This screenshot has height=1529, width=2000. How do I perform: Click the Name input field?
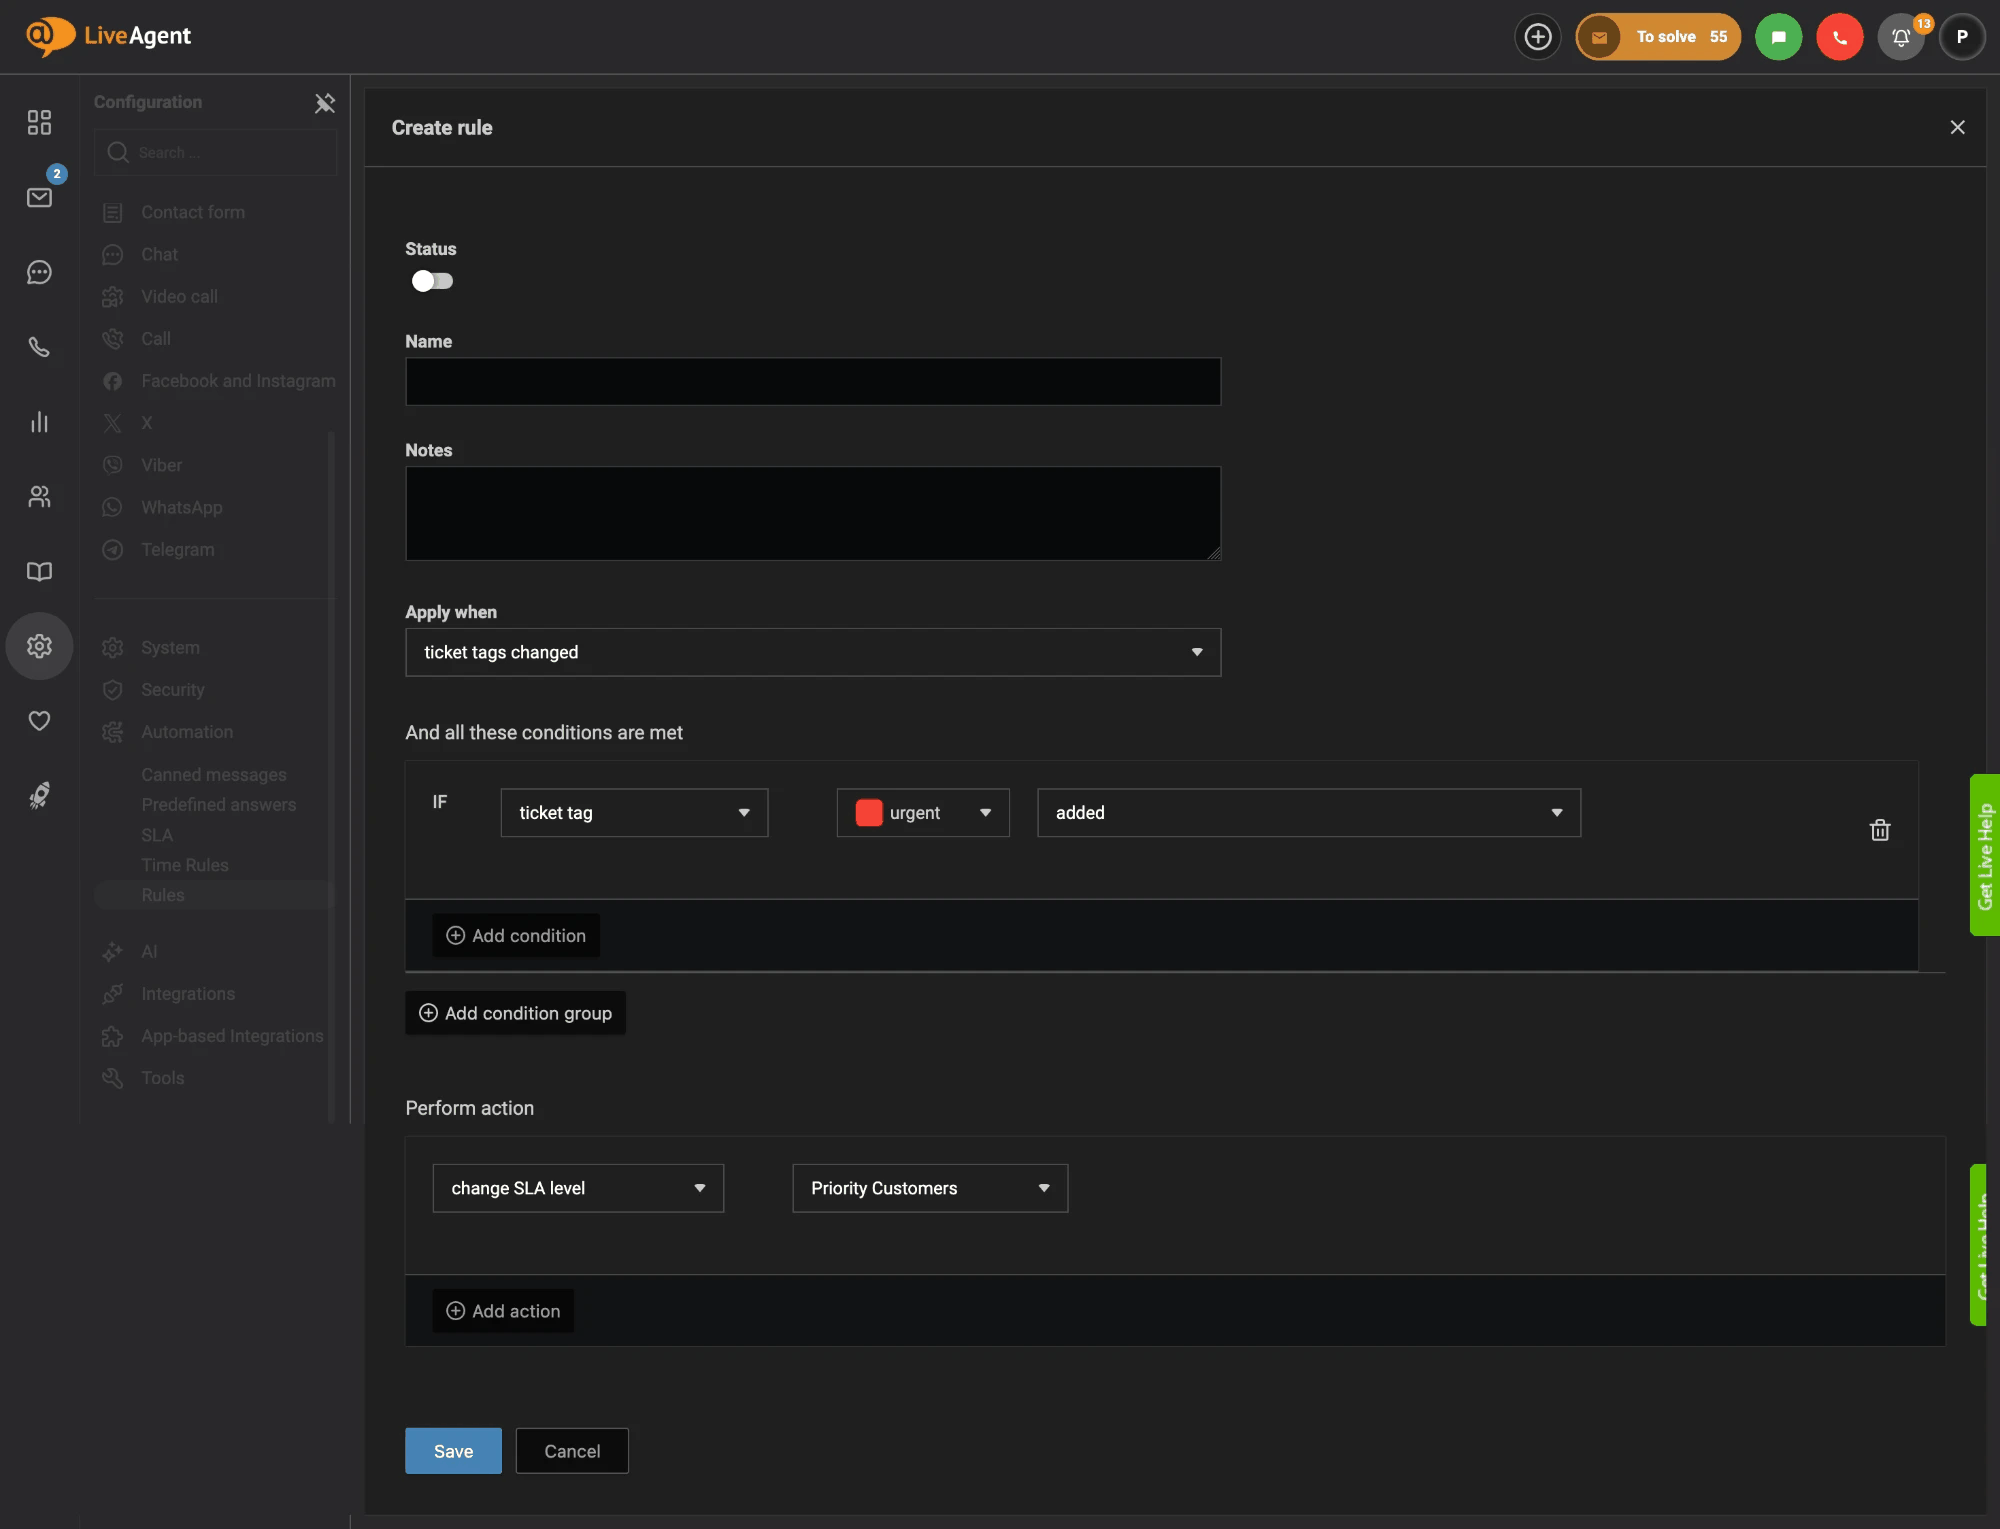(813, 382)
